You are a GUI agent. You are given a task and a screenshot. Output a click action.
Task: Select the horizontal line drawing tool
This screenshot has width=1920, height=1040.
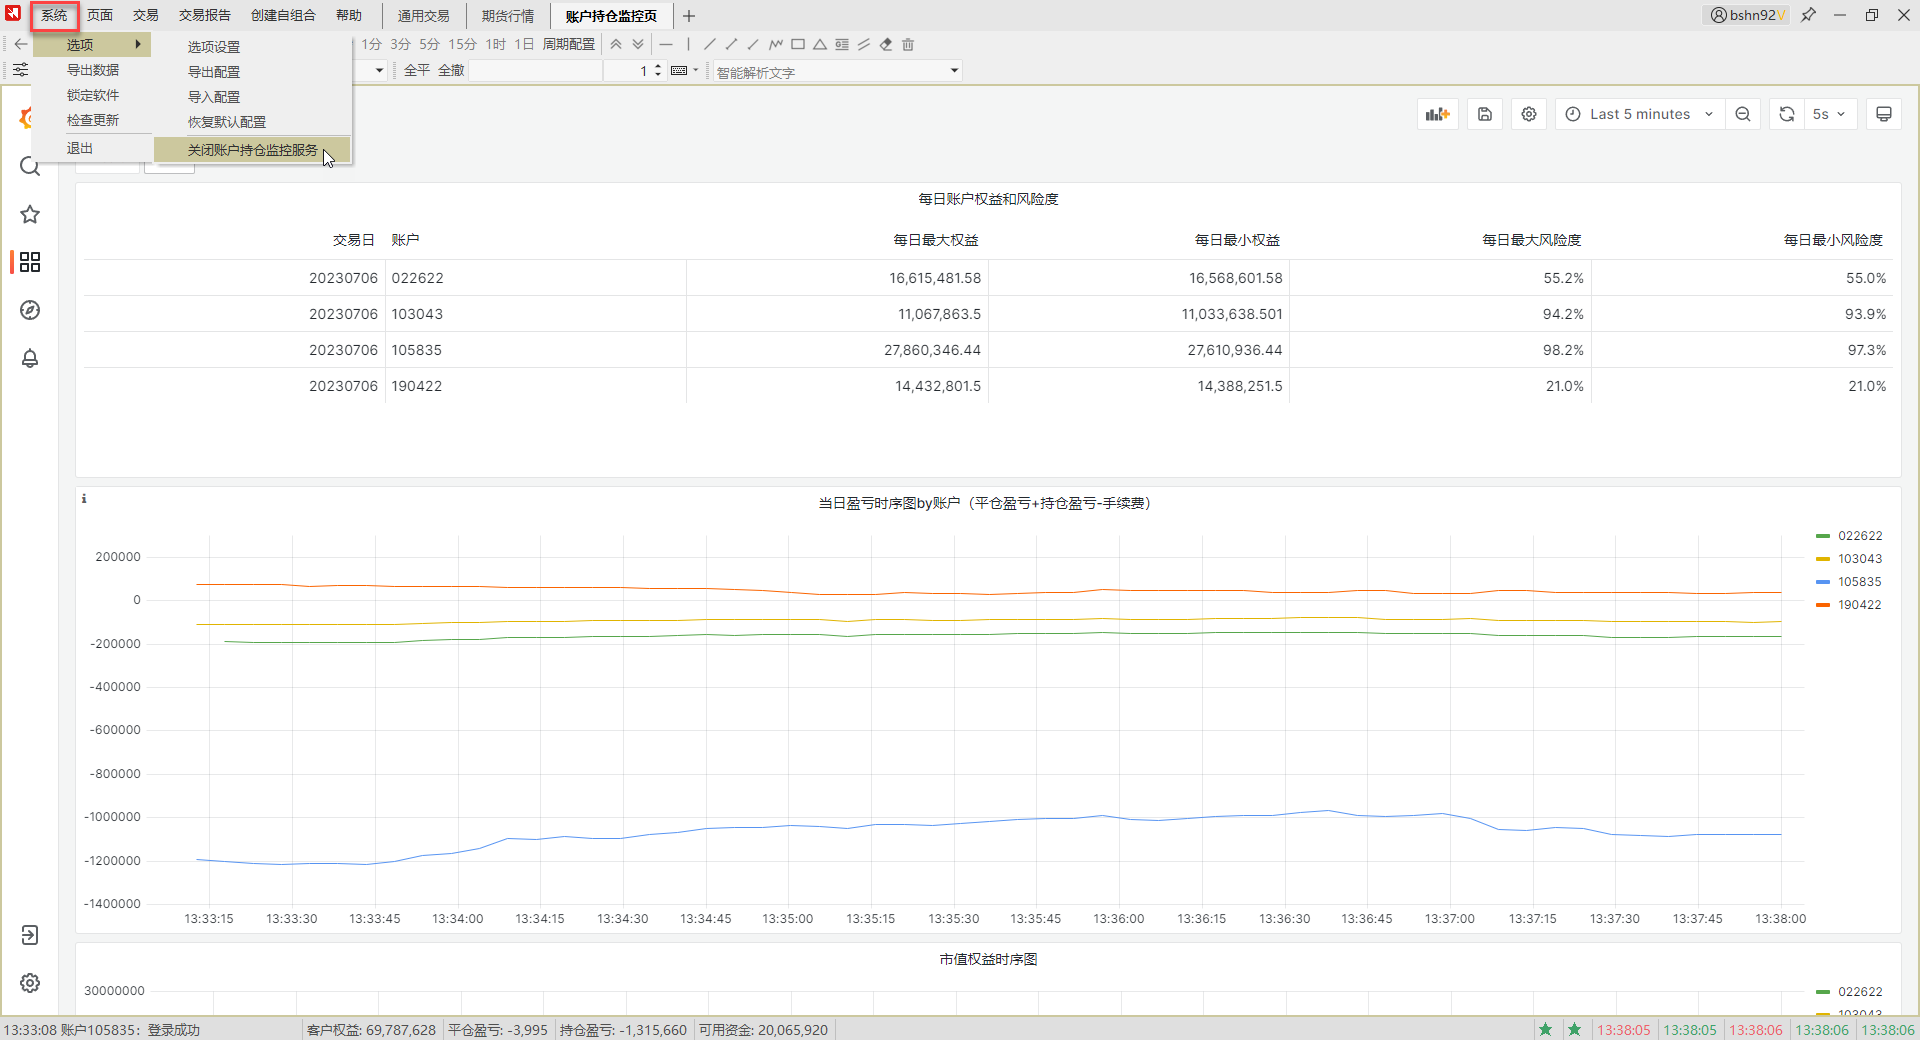pos(666,44)
